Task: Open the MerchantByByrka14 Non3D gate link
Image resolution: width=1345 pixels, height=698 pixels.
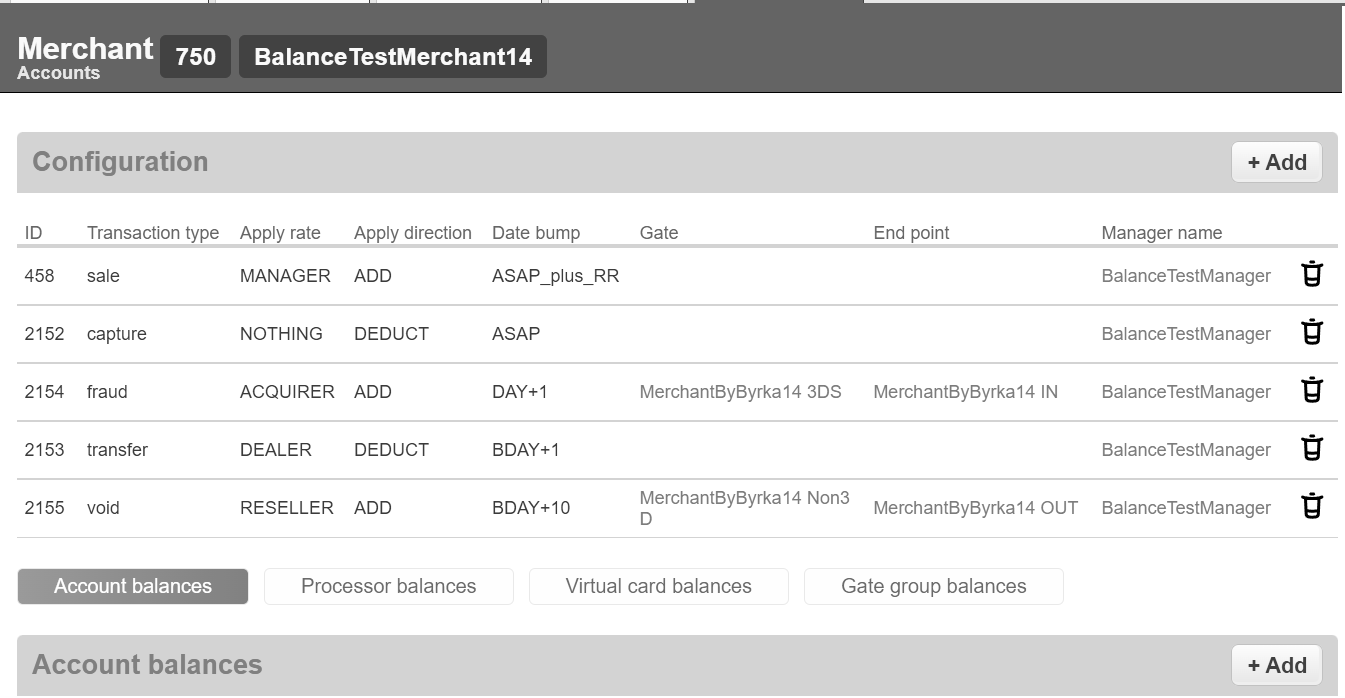Action: click(x=744, y=498)
